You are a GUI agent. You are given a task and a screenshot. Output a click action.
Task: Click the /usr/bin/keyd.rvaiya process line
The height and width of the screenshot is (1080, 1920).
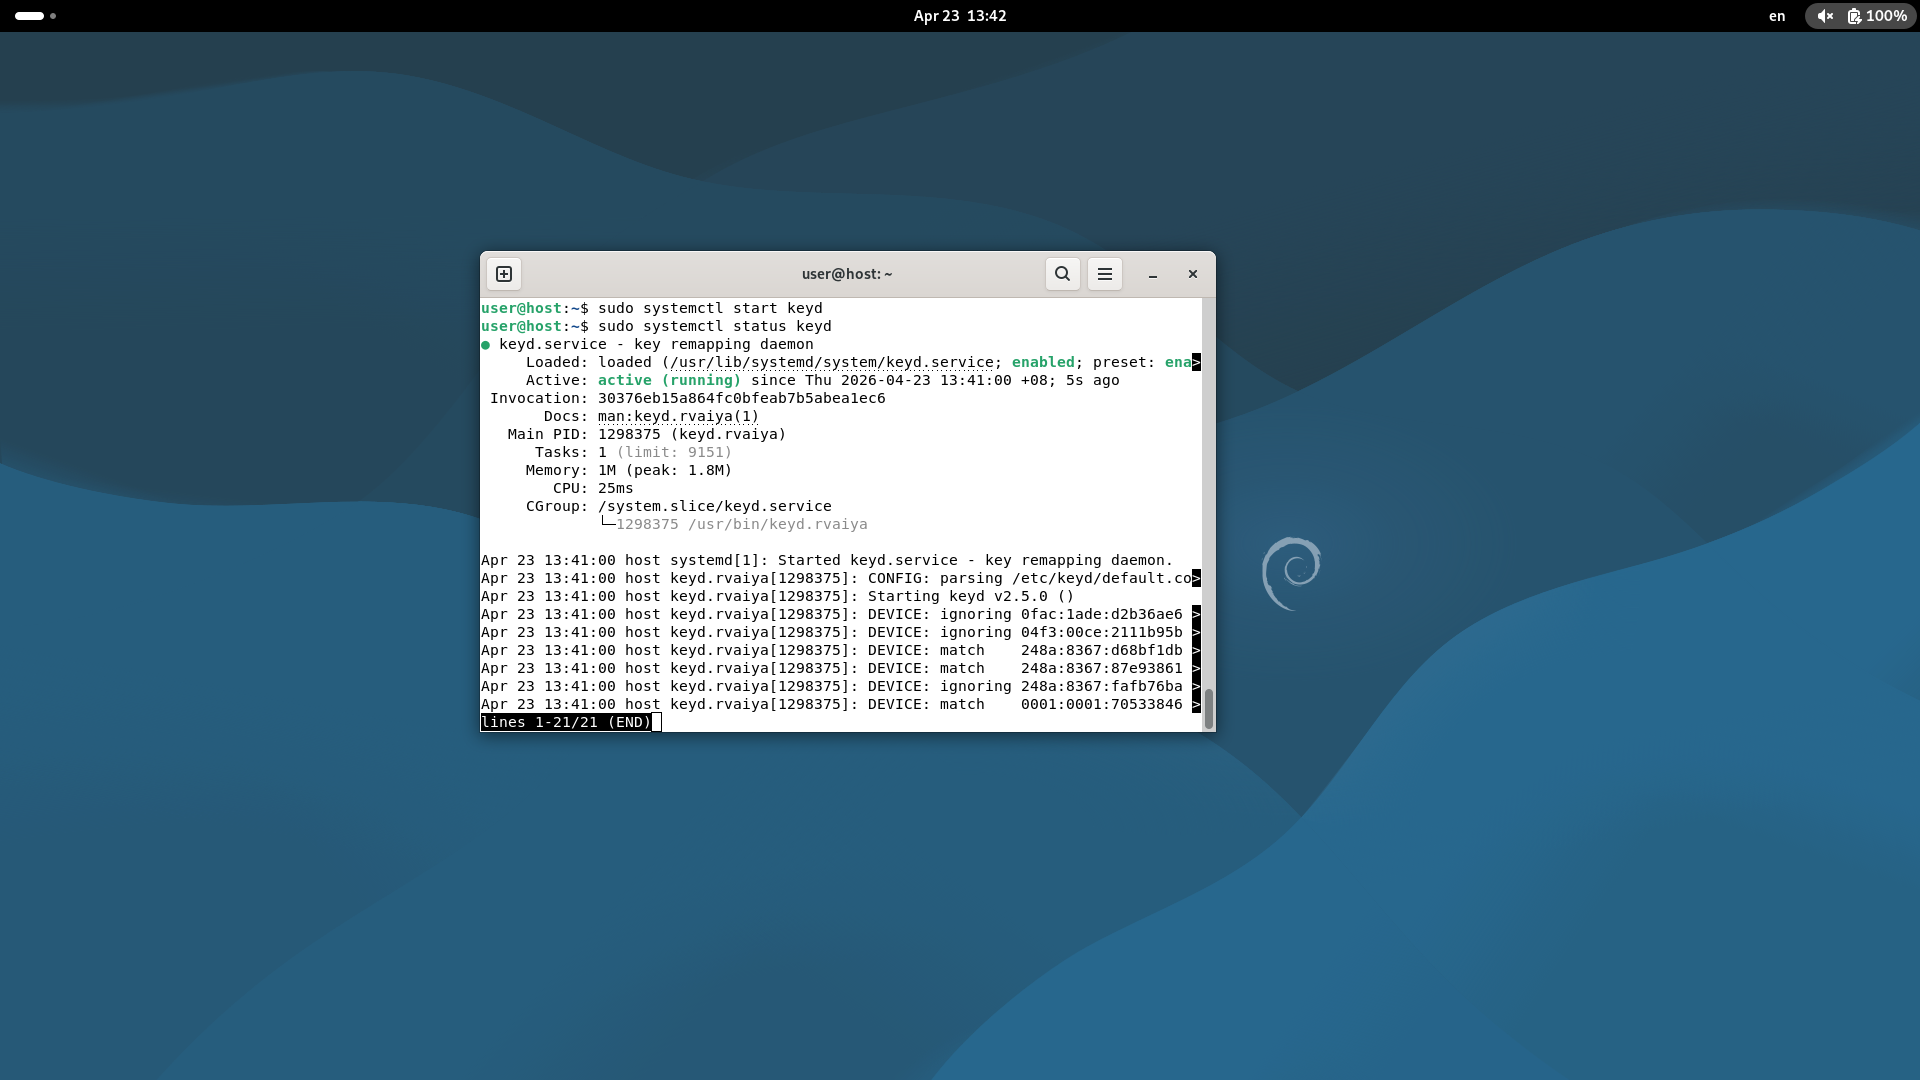[x=741, y=524]
